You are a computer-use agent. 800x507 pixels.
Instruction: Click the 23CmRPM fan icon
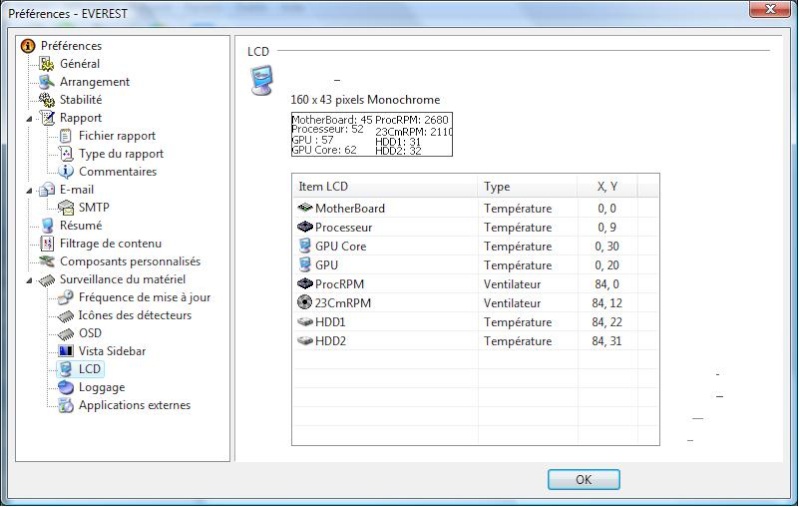click(305, 302)
